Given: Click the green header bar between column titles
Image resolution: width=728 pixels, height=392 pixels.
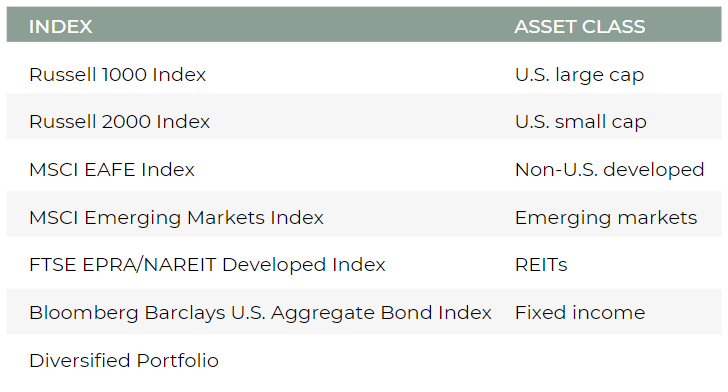Looking at the screenshot, I should 302,25.
